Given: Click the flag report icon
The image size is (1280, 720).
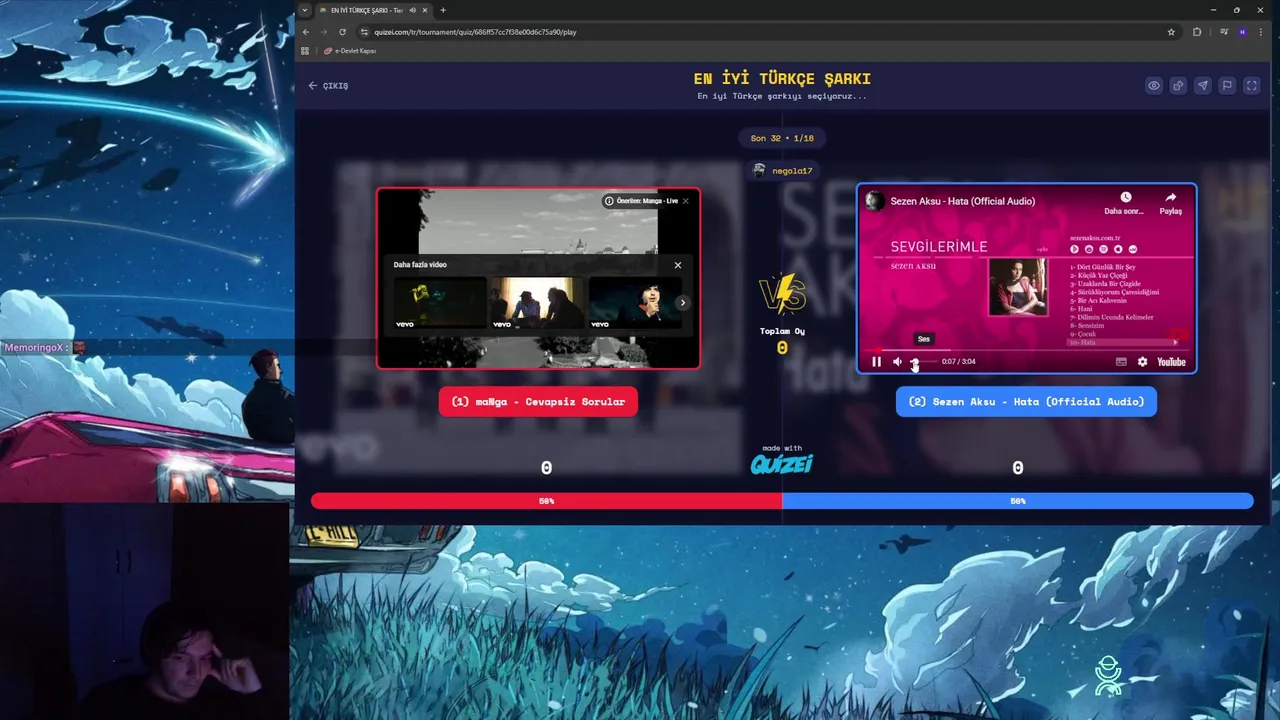Looking at the screenshot, I should pyautogui.click(x=1227, y=86).
